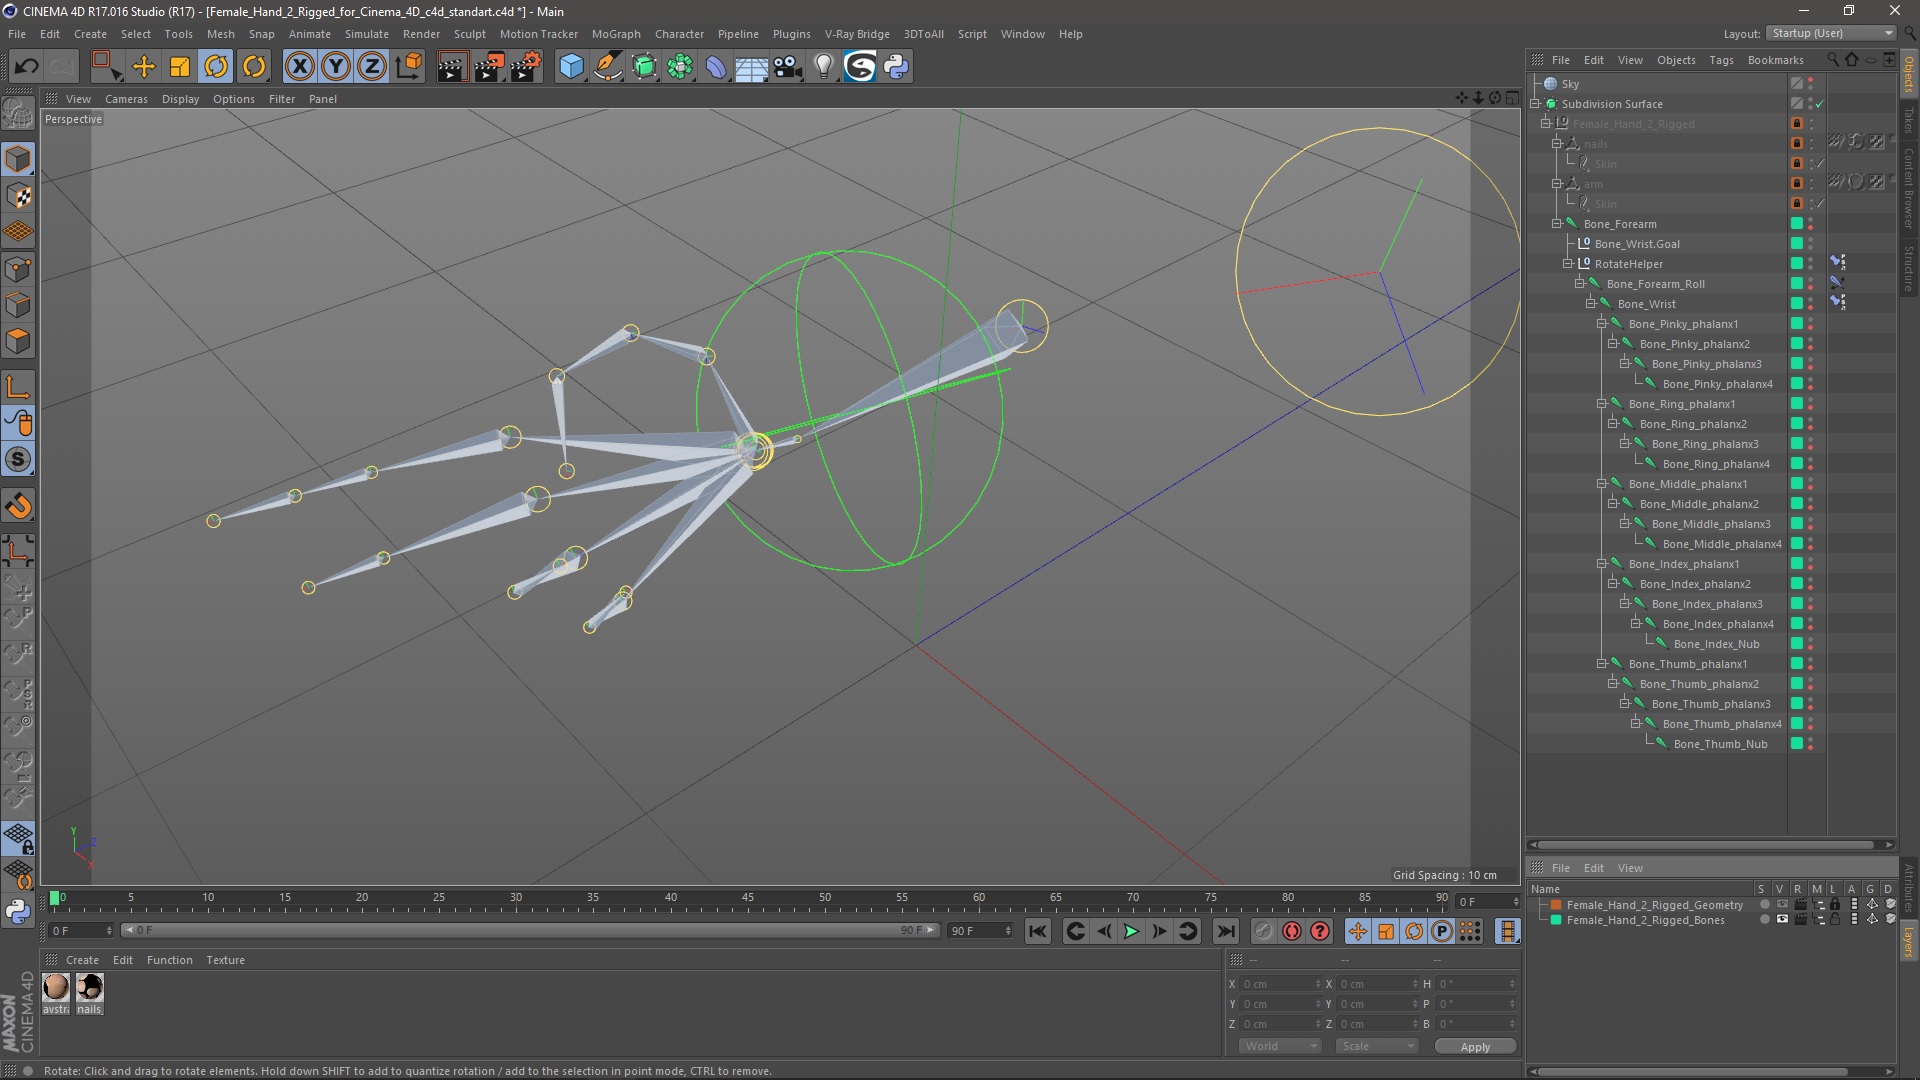This screenshot has height=1080, width=1920.
Task: Click Python icon in left sidebar
Action: [x=18, y=911]
